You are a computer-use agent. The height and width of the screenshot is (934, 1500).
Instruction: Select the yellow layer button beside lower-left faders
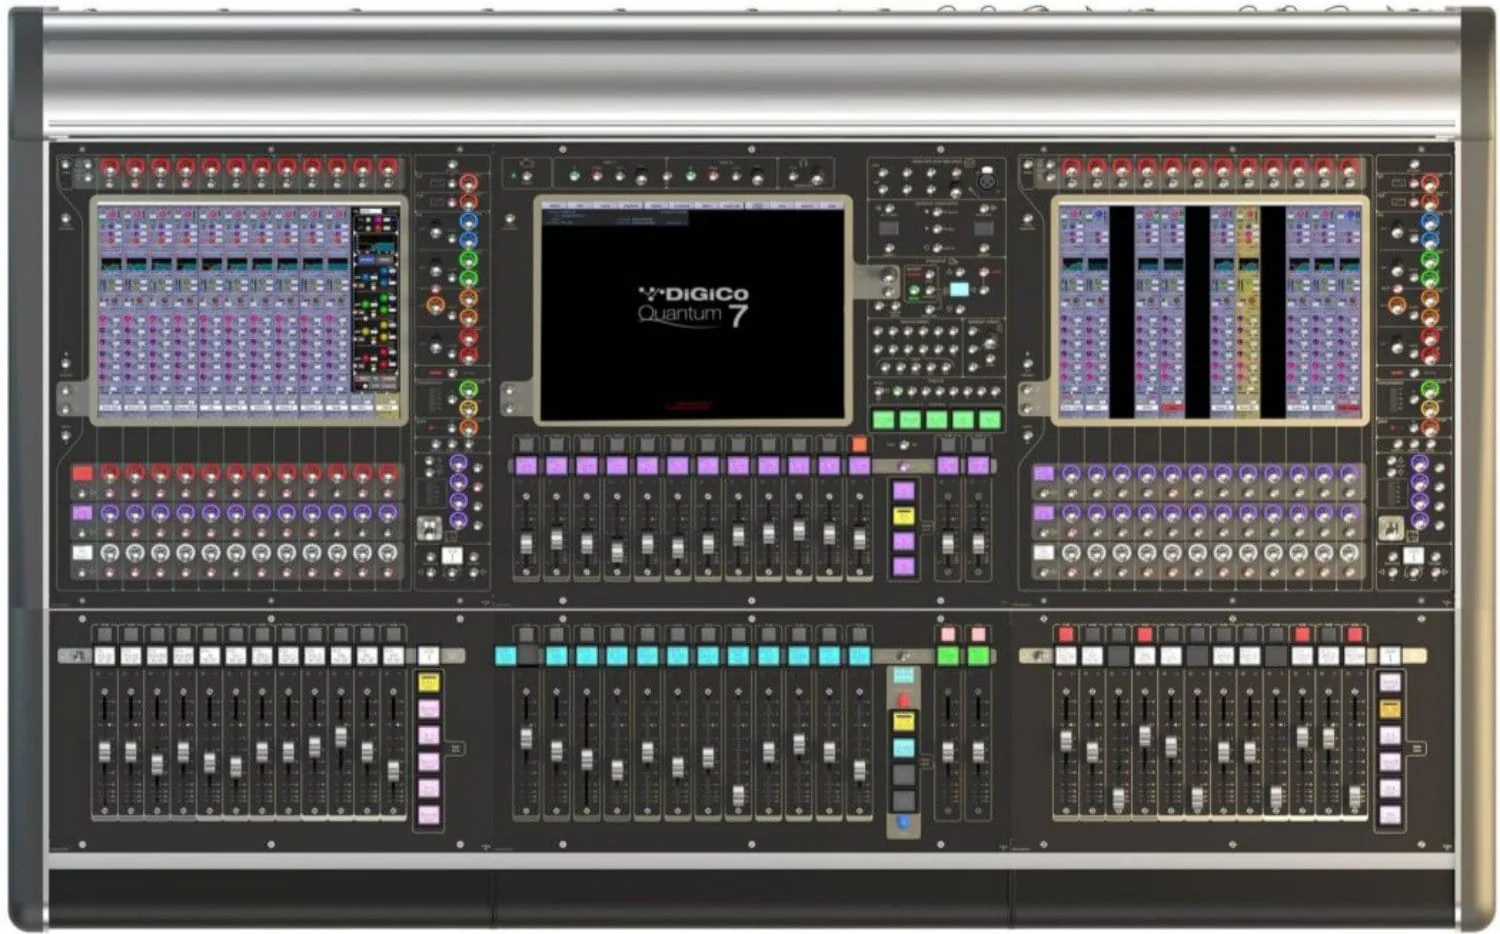pyautogui.click(x=429, y=683)
